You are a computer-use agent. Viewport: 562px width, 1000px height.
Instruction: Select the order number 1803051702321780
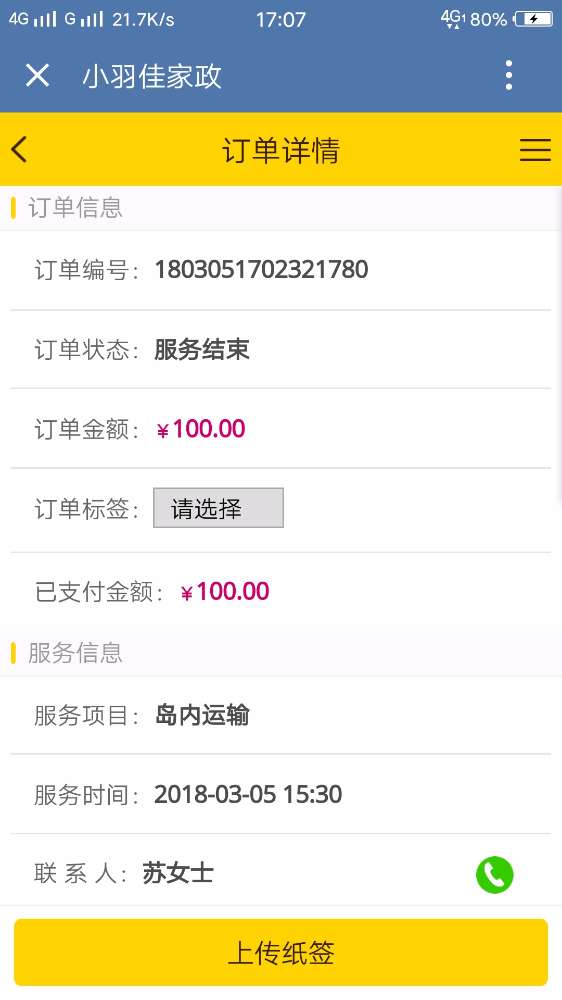(x=262, y=269)
